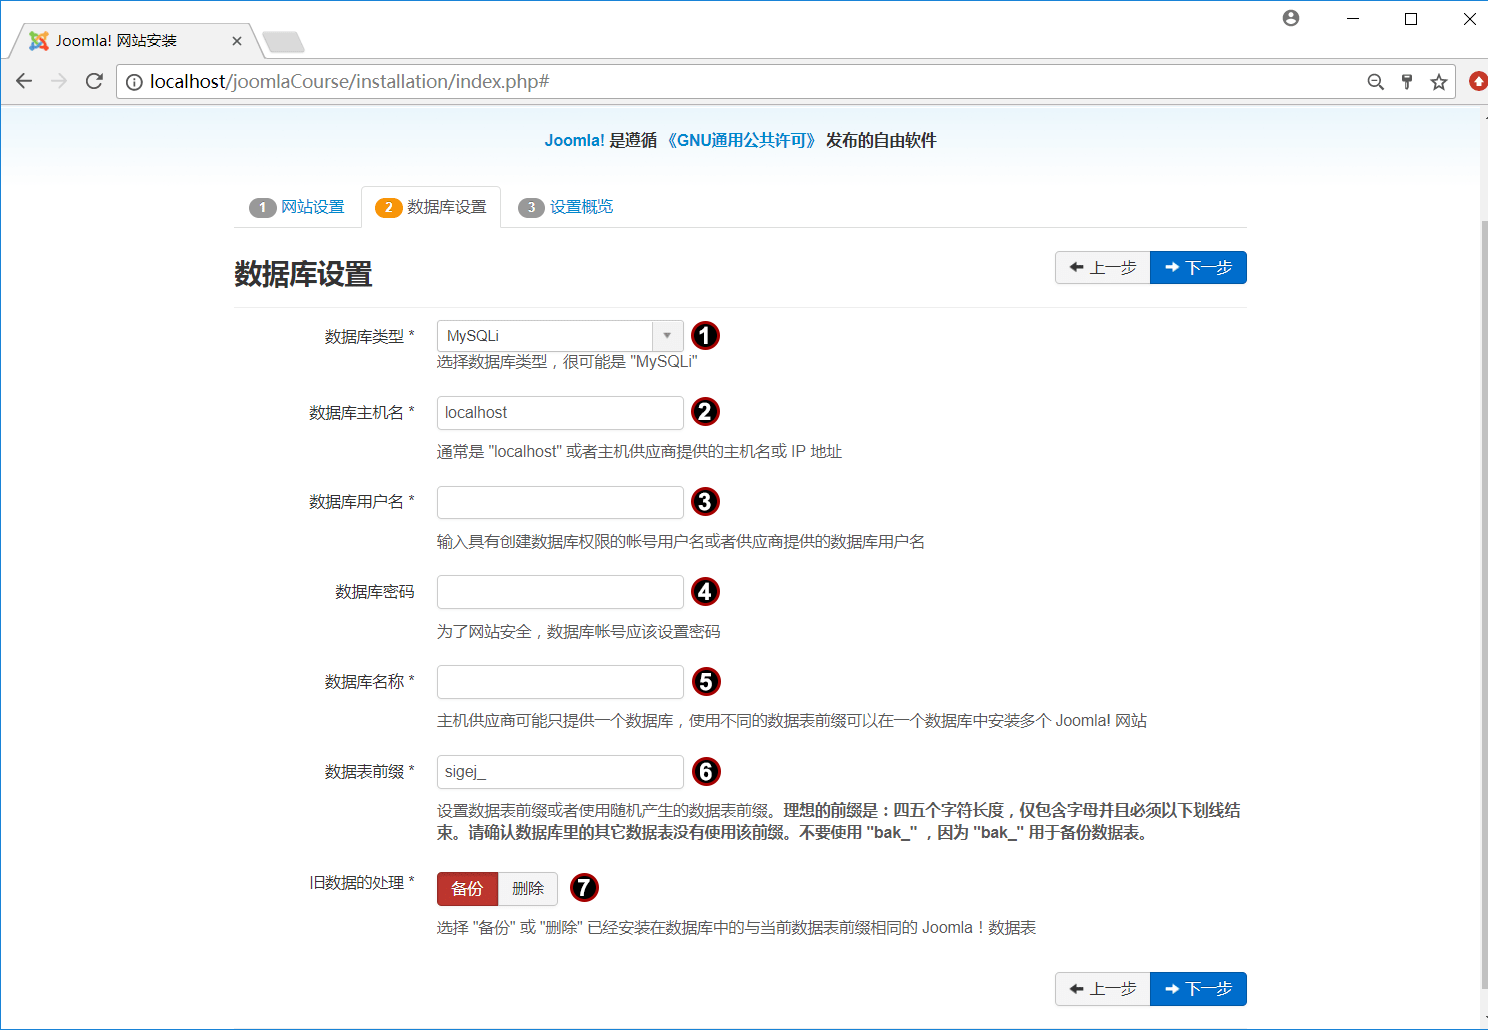1488x1030 pixels.
Task: Click the 数据库设置 page heading
Action: [x=303, y=274]
